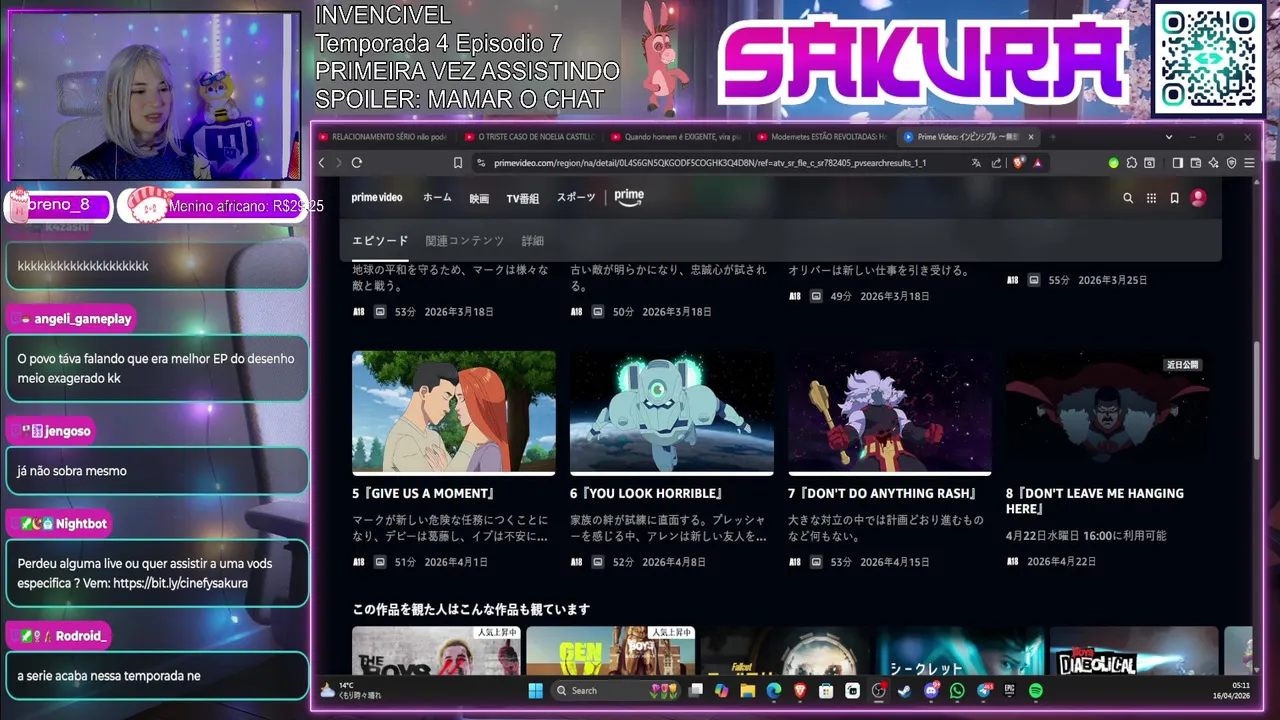Expand the browser tab search chevron
Image resolution: width=1280 pixels, height=720 pixels.
tap(1168, 137)
